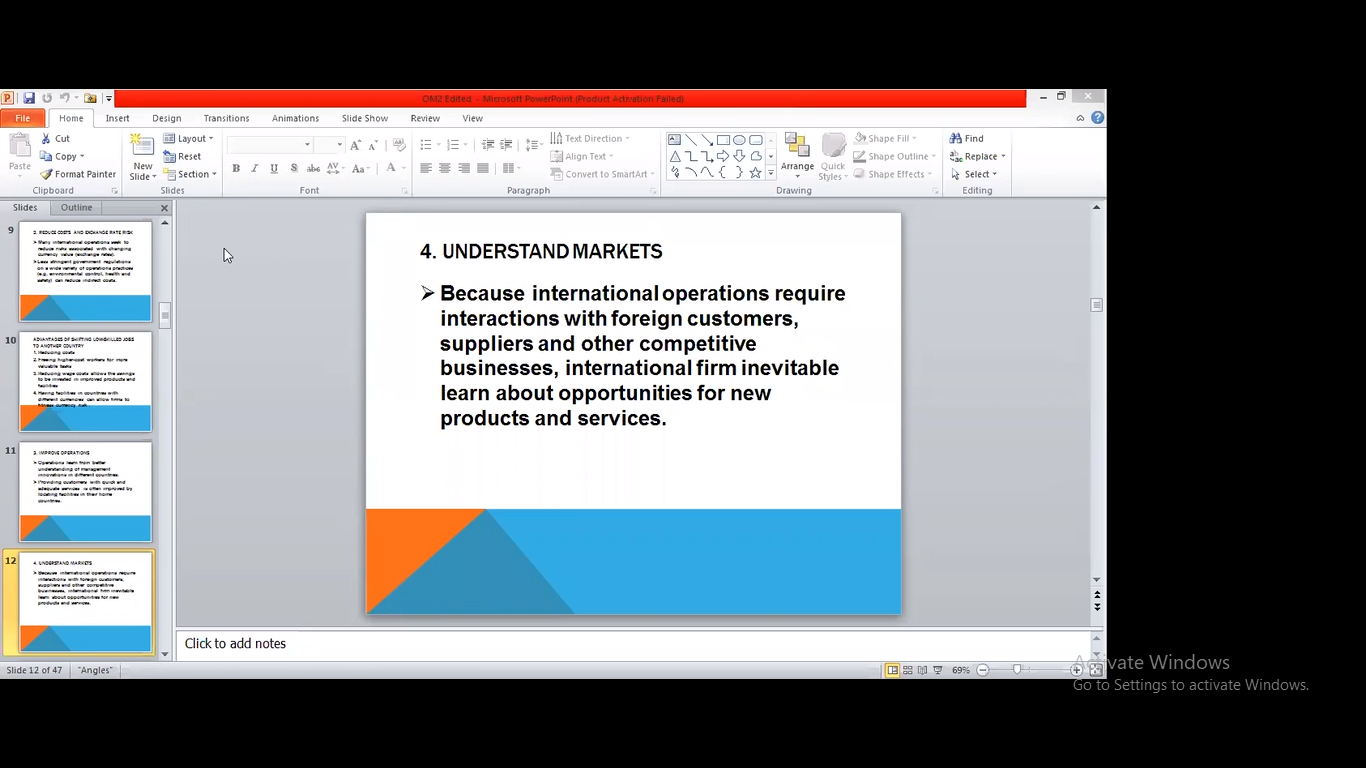Click the Undo arrow icon
Viewport: 1366px width, 768px height.
(64, 98)
